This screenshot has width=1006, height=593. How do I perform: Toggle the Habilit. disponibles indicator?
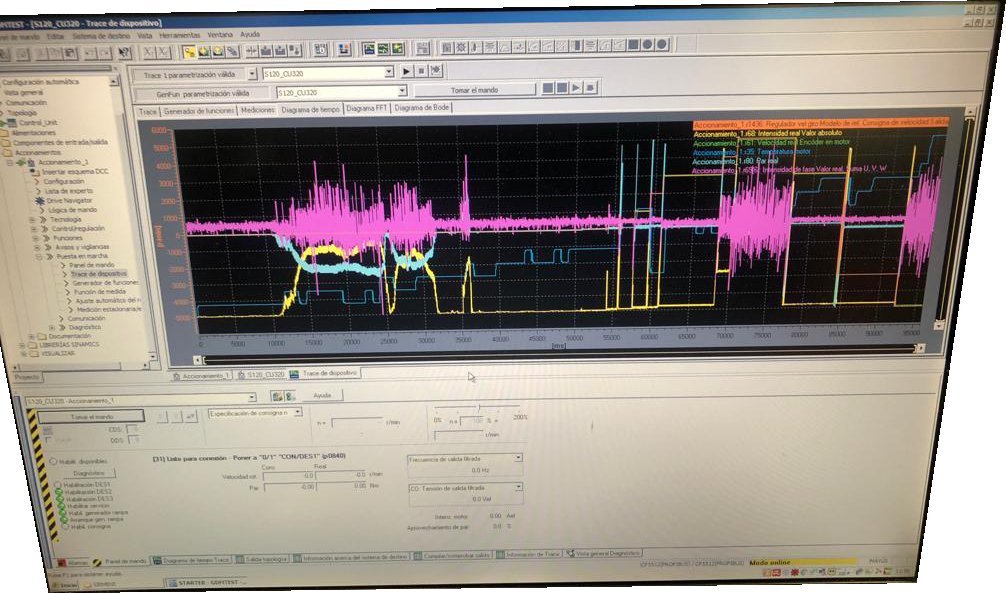(x=54, y=461)
